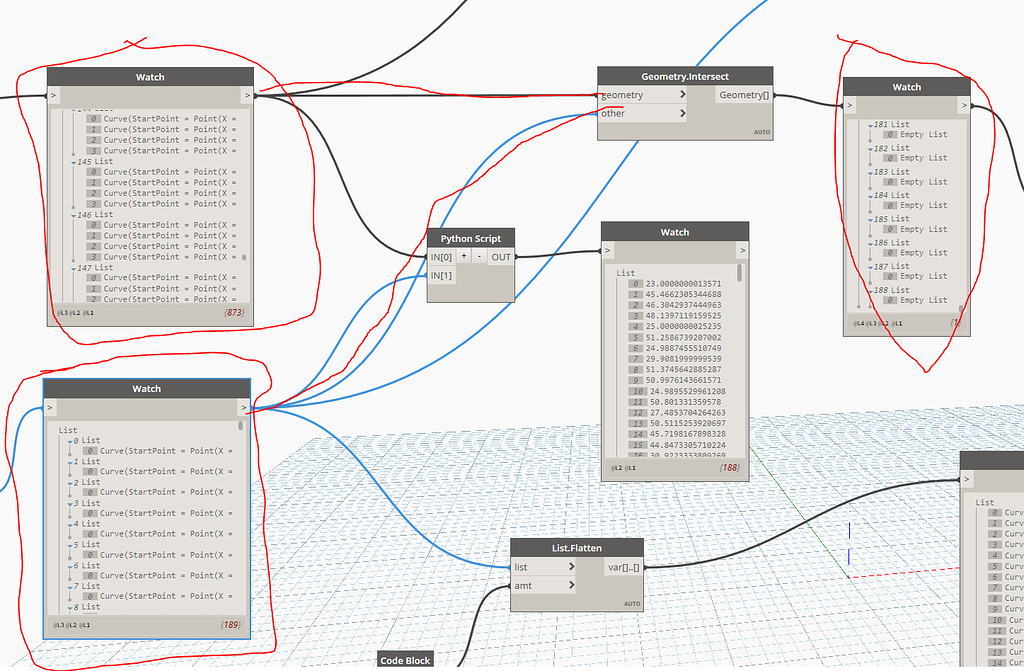Toggle the AUTO lacing on List.Flatten
The image size is (1024, 671).
634,604
